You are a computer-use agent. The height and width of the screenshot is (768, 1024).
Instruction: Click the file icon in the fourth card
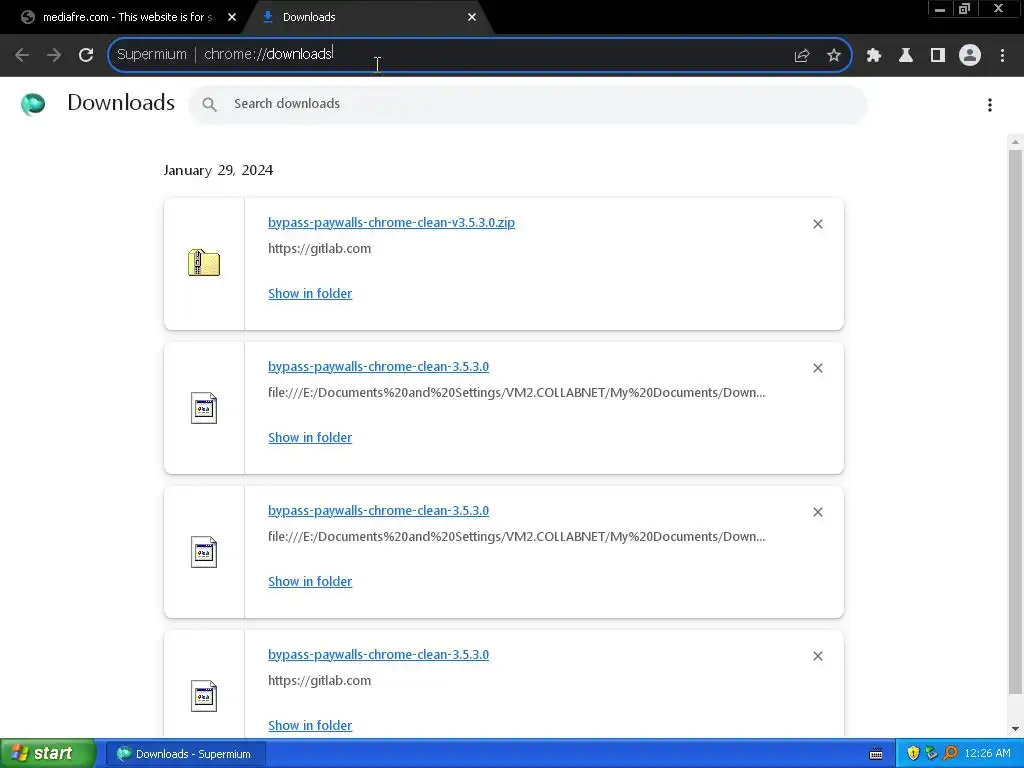pos(204,696)
